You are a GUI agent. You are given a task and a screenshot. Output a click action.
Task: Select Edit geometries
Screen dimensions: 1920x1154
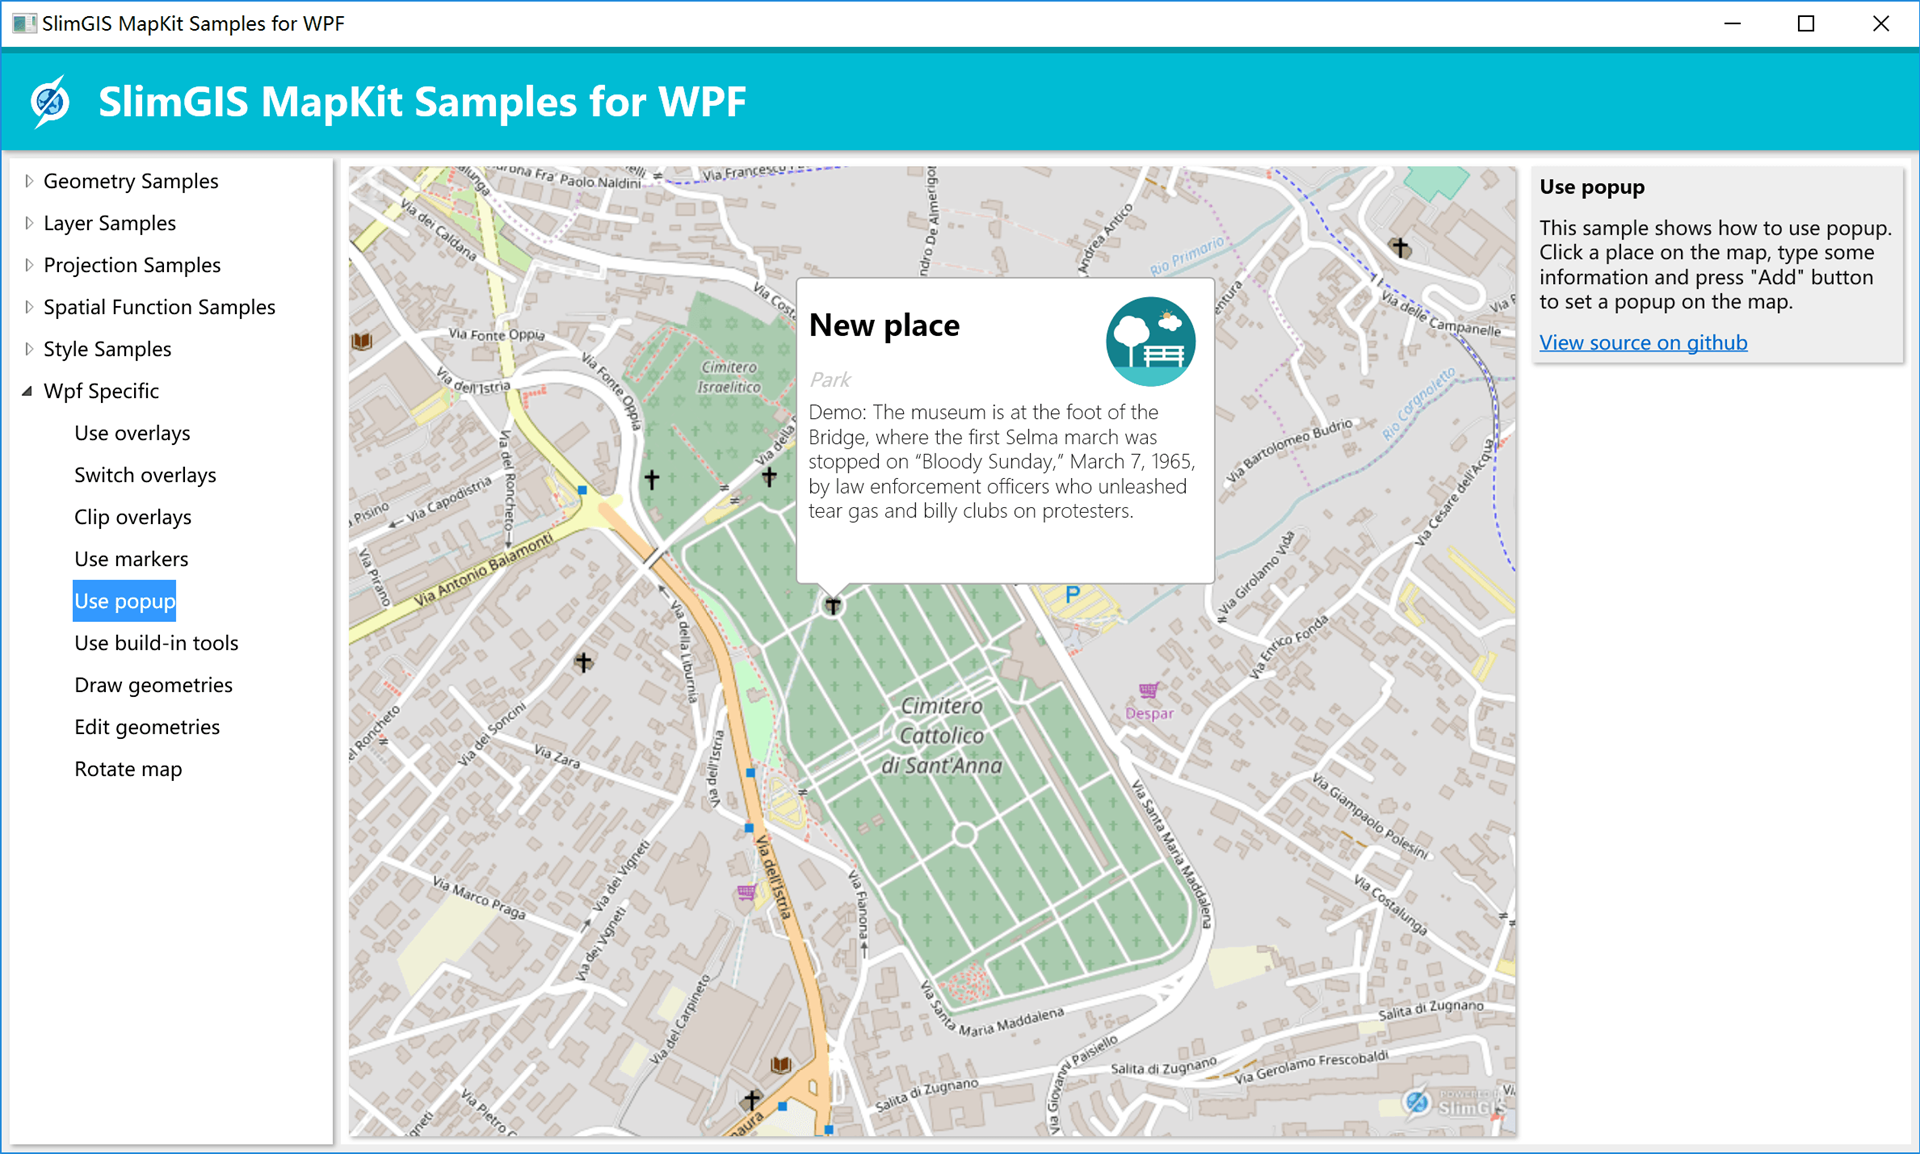click(x=147, y=727)
